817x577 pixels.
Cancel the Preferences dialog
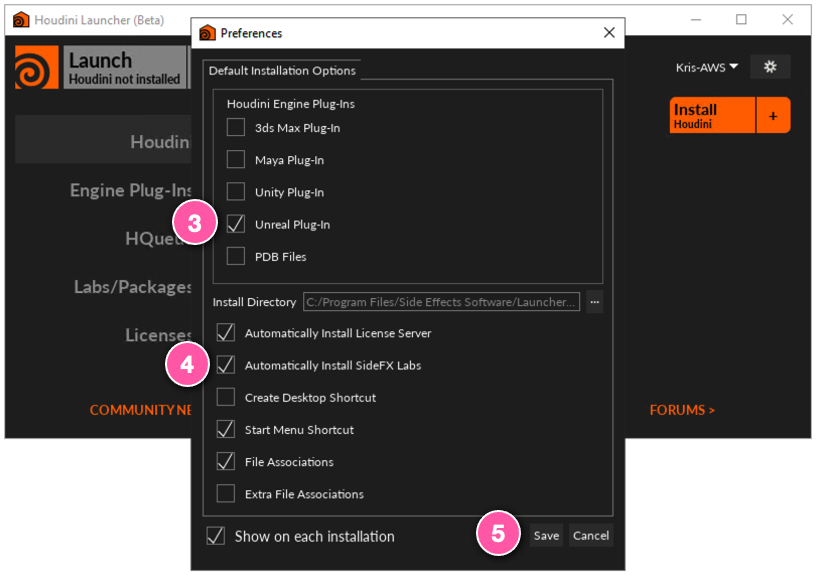pos(591,535)
